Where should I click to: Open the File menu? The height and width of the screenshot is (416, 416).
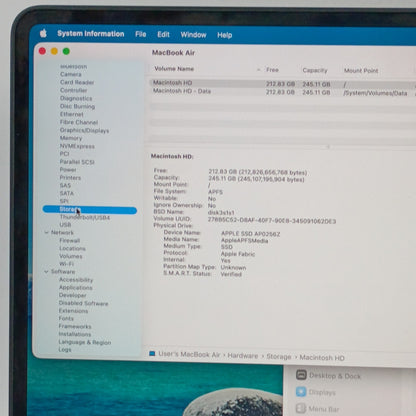(141, 34)
